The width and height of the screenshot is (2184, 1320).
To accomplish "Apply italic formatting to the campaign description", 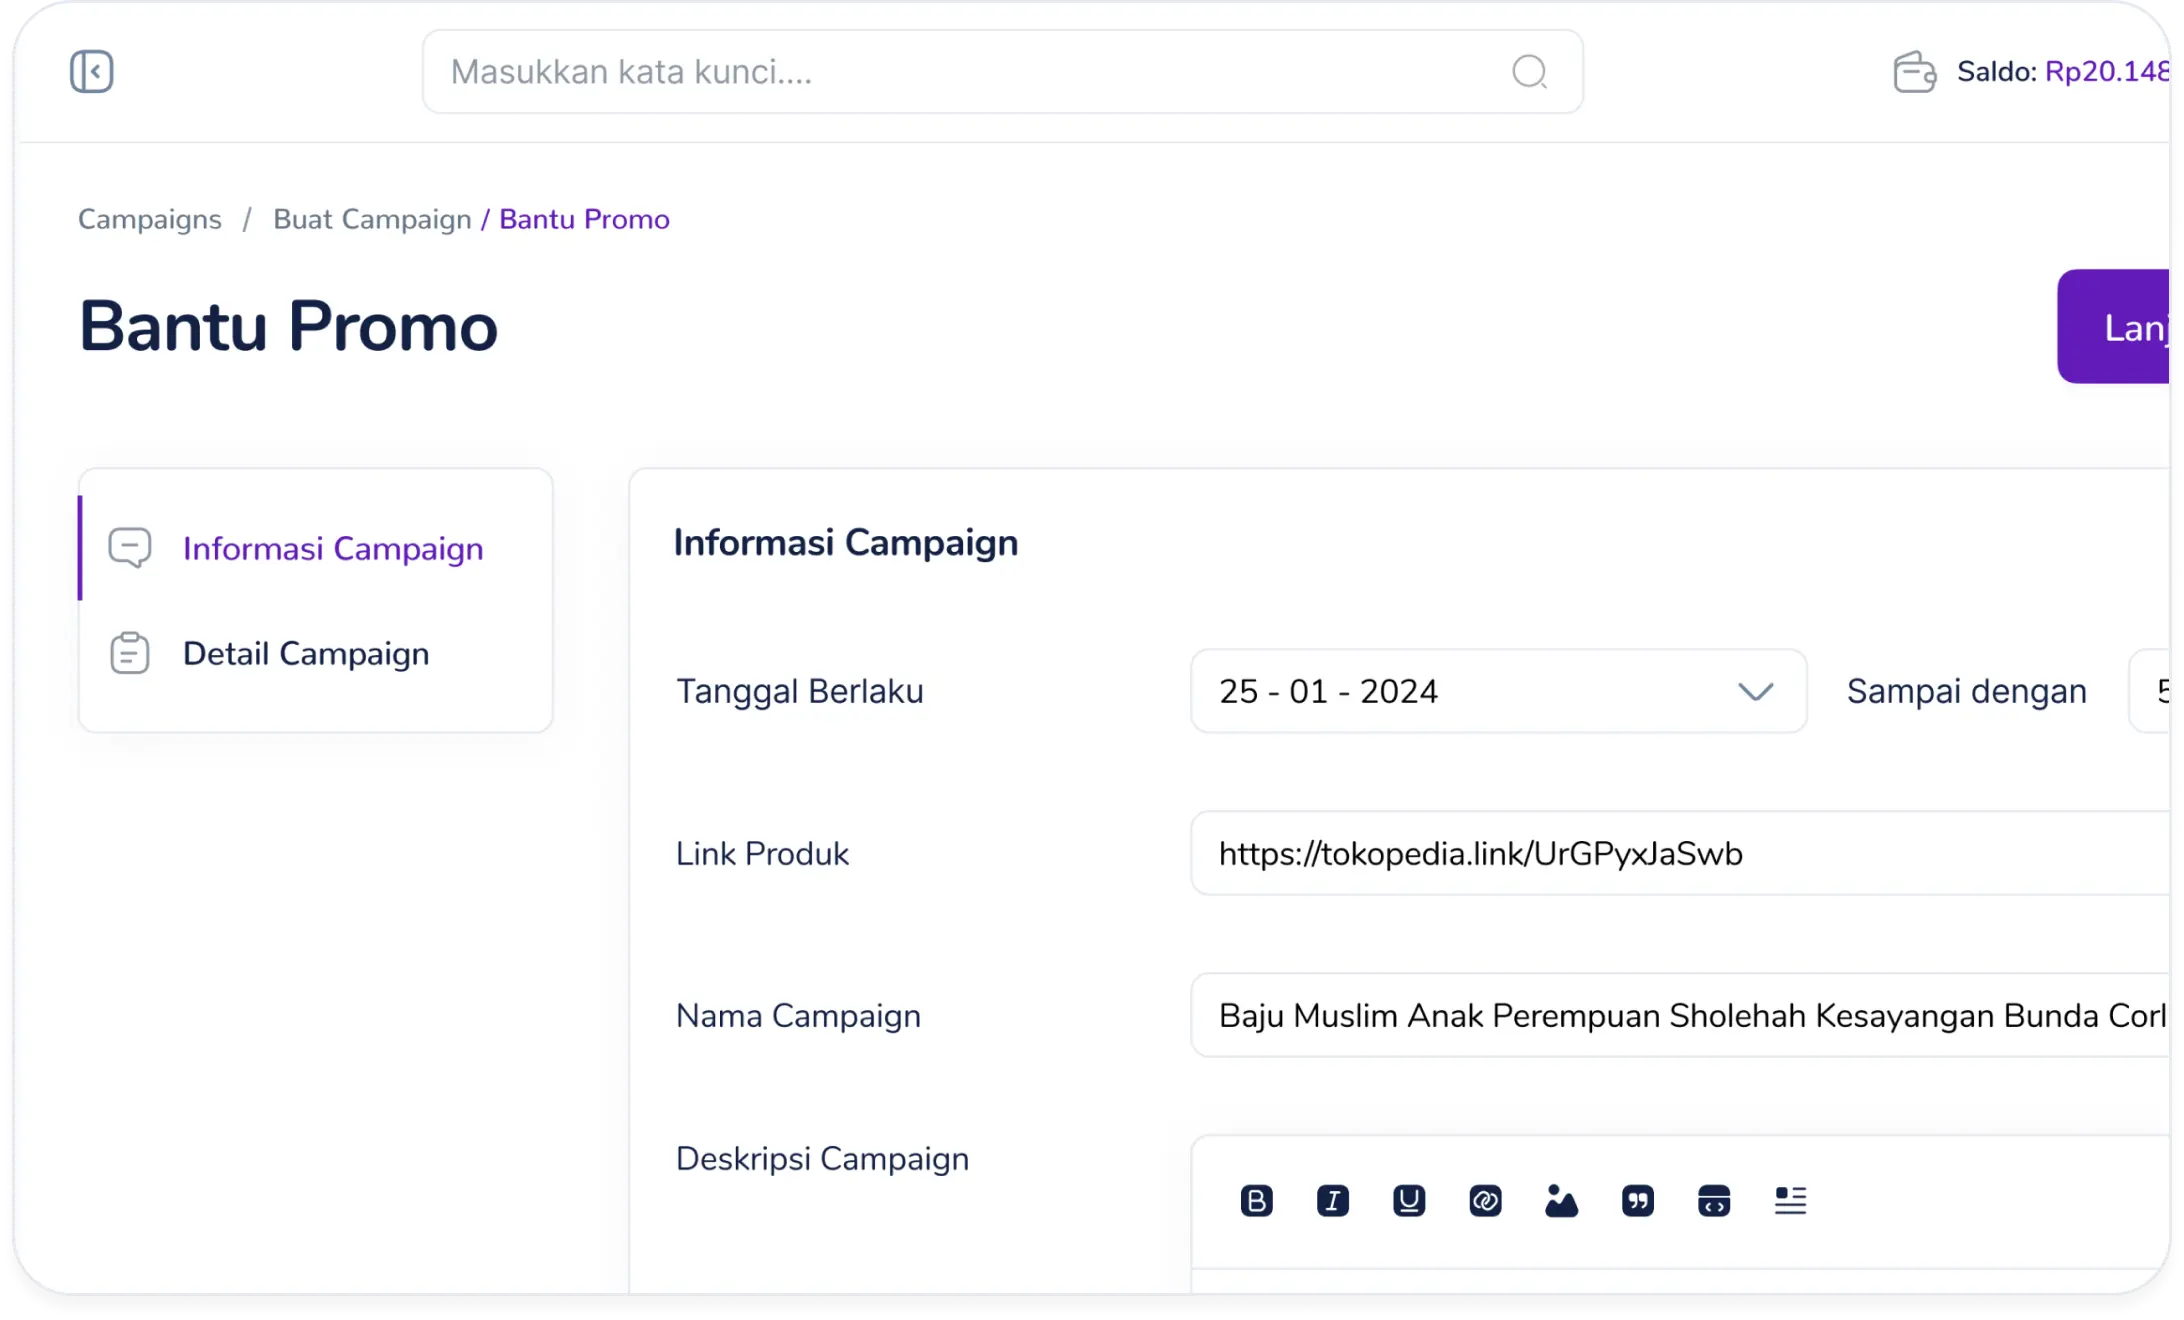I will [x=1333, y=1201].
